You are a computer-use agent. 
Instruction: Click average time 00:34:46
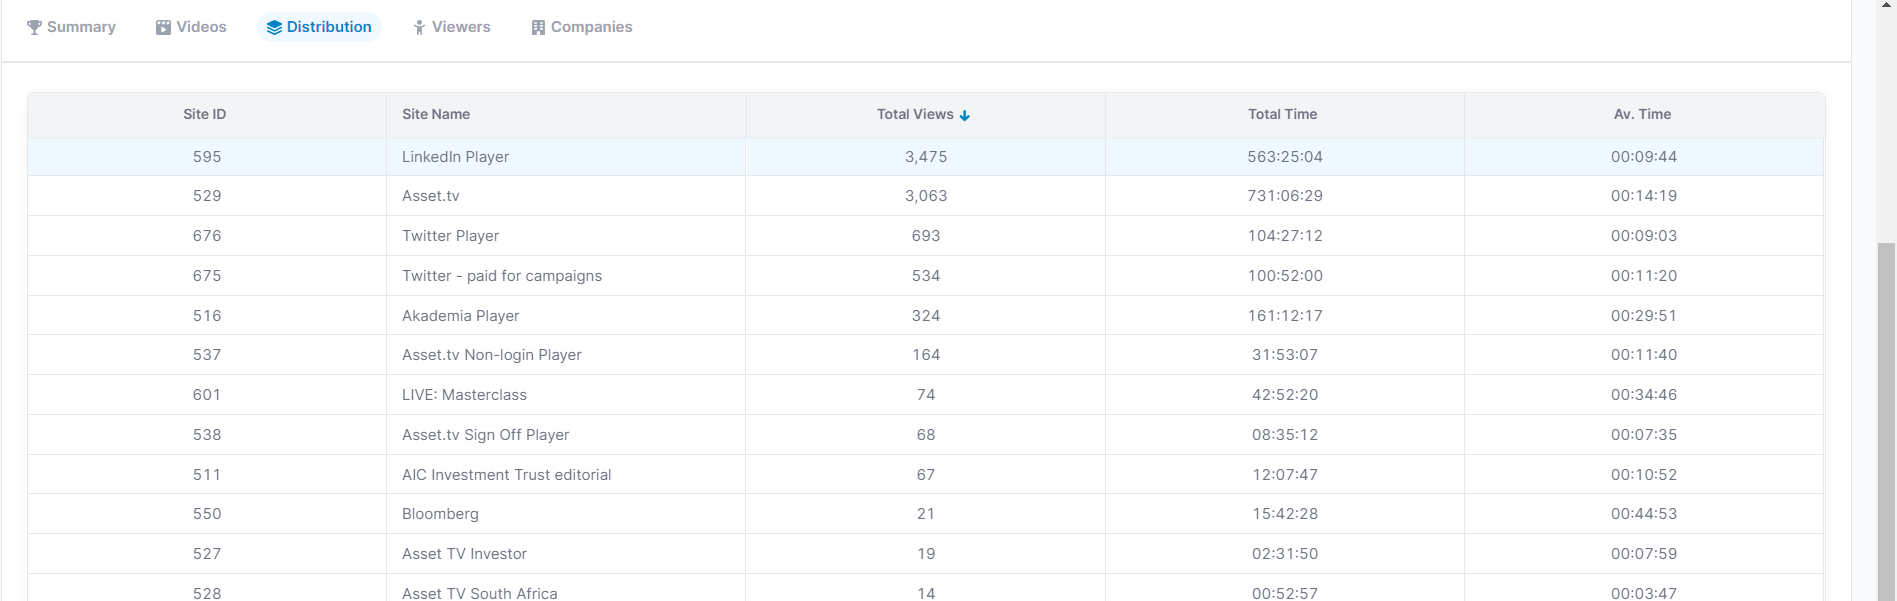click(1644, 395)
